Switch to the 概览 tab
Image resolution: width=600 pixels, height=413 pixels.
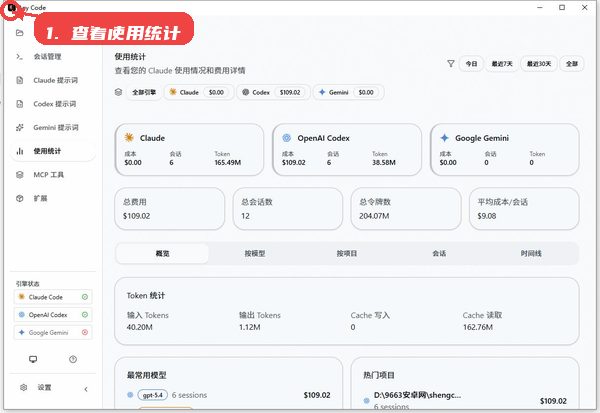pos(162,253)
